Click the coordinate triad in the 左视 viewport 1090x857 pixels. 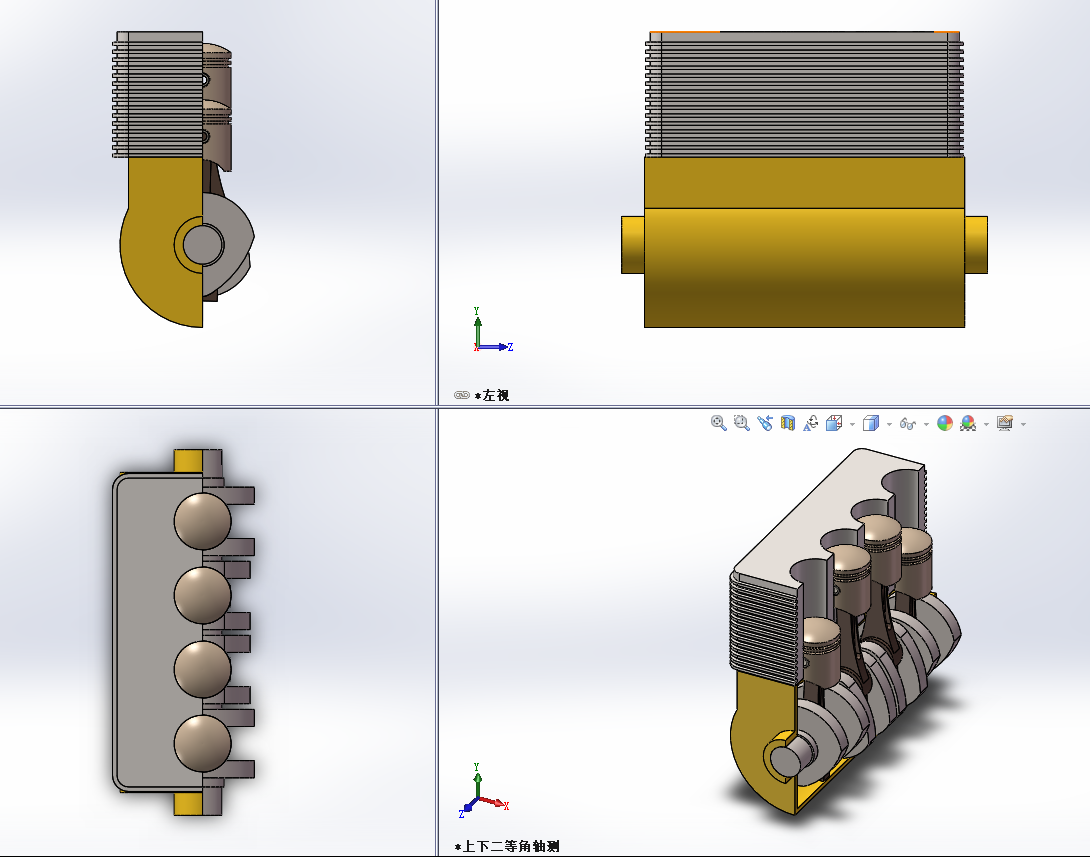tap(492, 330)
